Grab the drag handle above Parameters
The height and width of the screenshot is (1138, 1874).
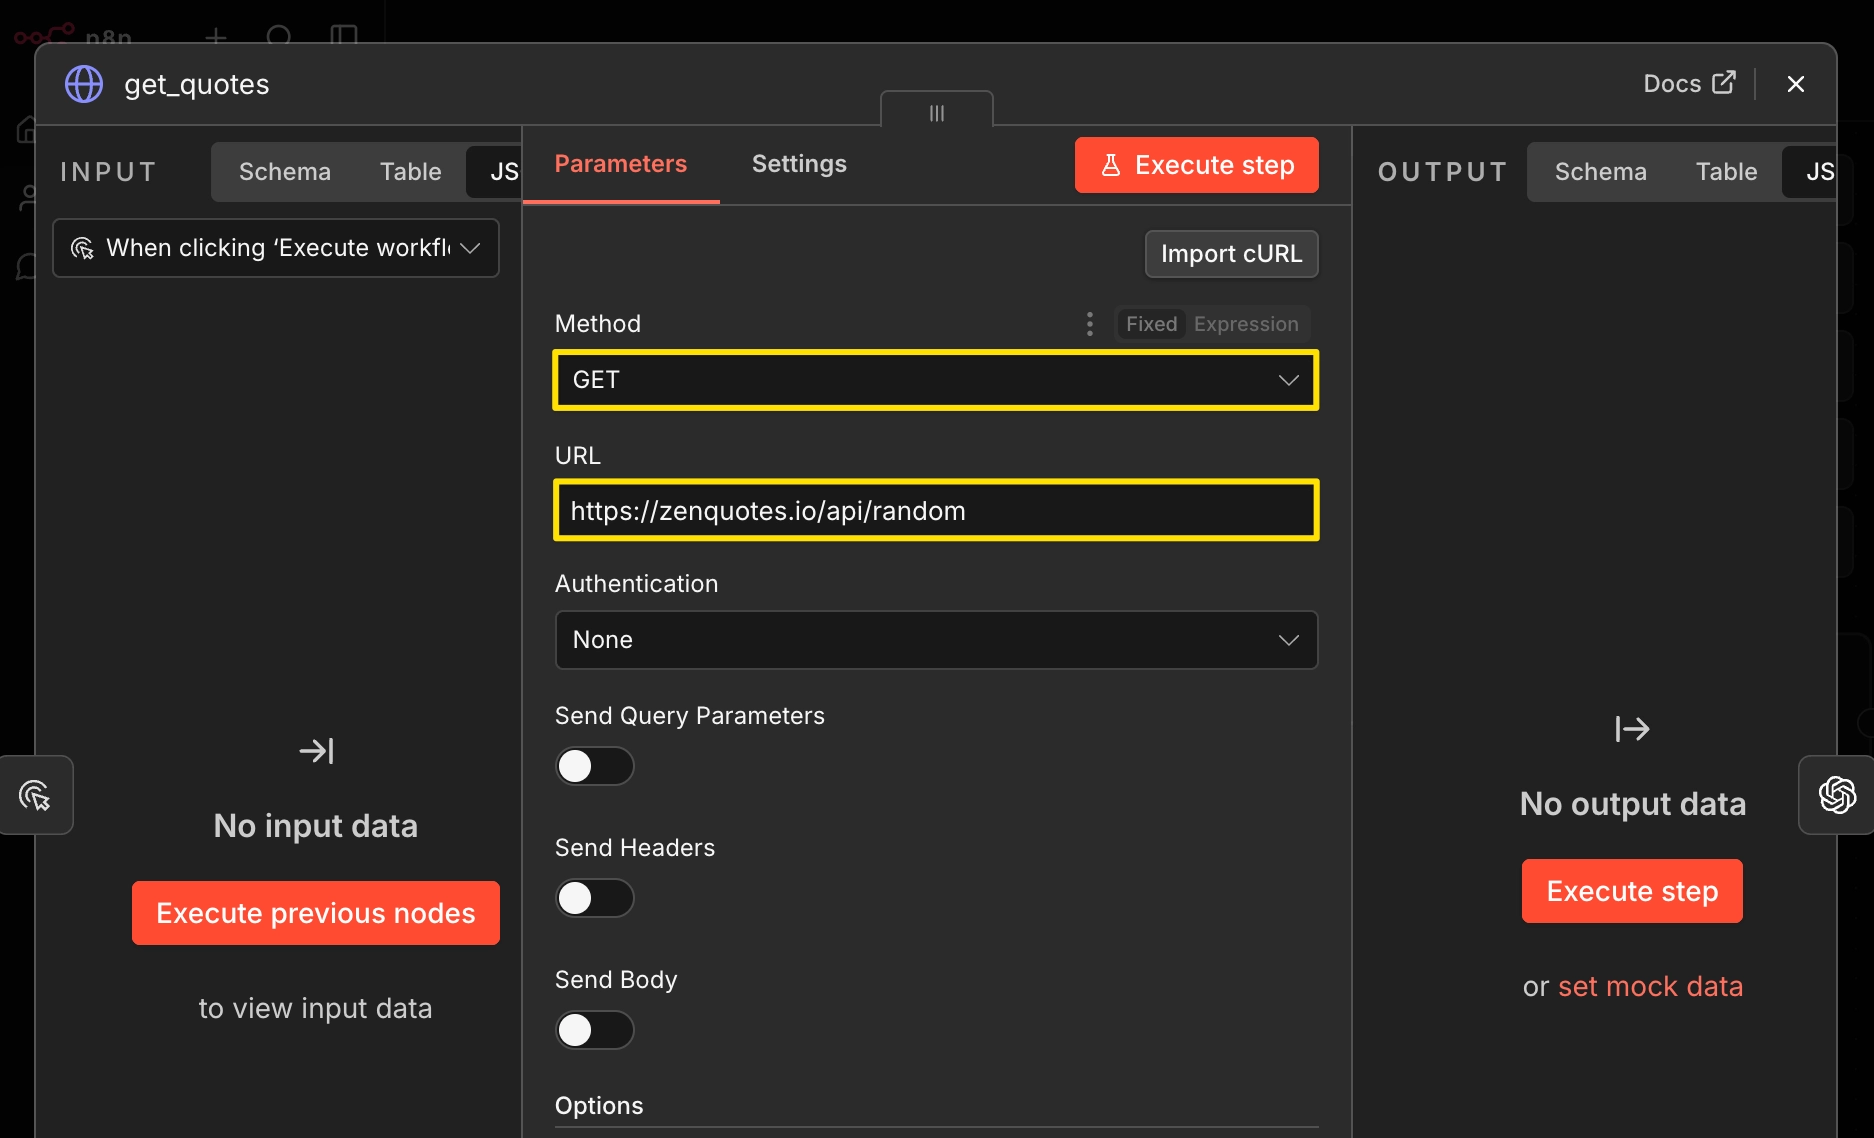coord(937,112)
